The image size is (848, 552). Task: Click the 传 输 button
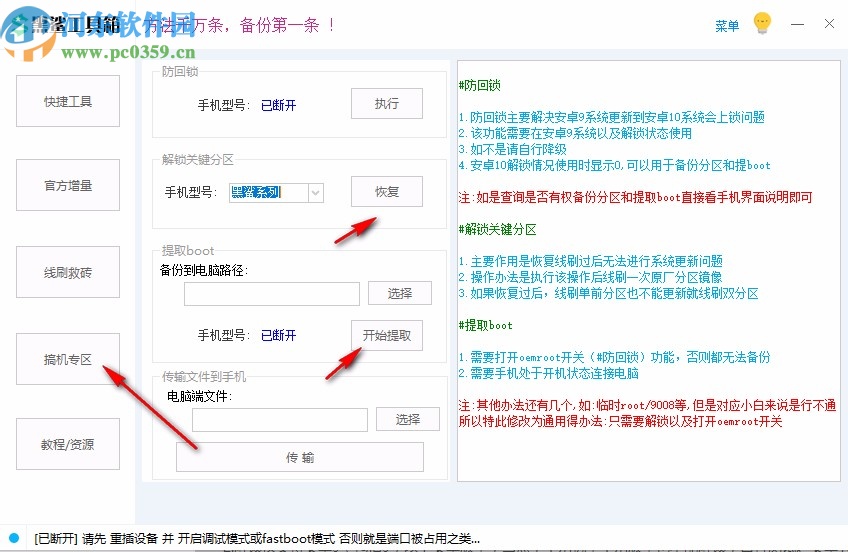[300, 457]
